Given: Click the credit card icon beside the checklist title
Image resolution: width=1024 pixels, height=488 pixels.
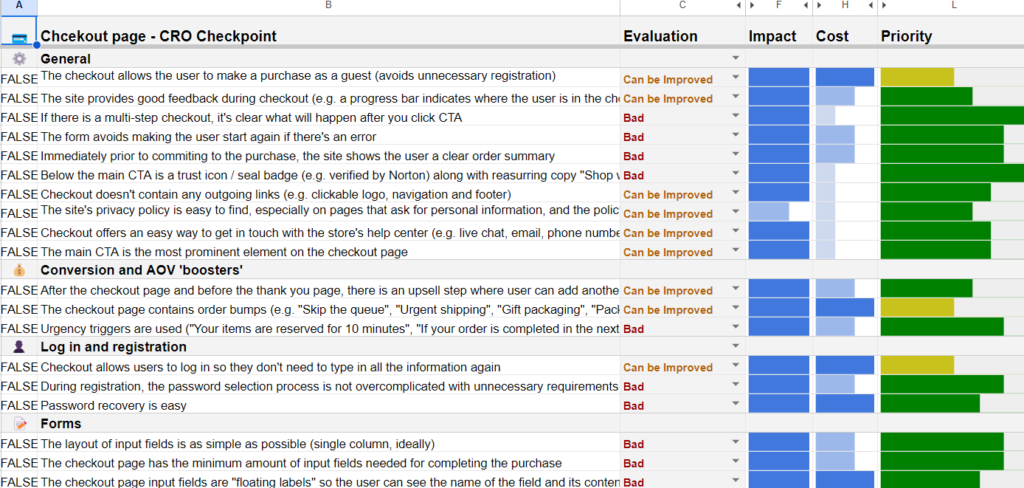Looking at the screenshot, I should [x=19, y=38].
